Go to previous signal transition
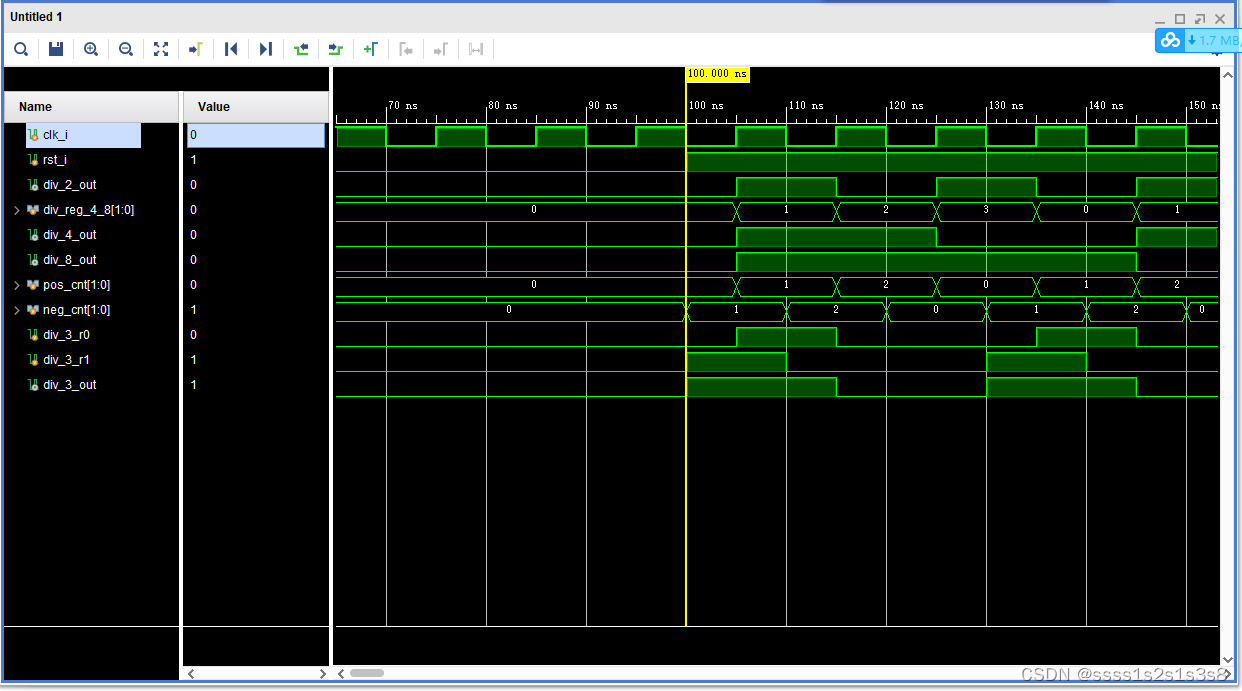Image resolution: width=1242 pixels, height=691 pixels. 301,49
